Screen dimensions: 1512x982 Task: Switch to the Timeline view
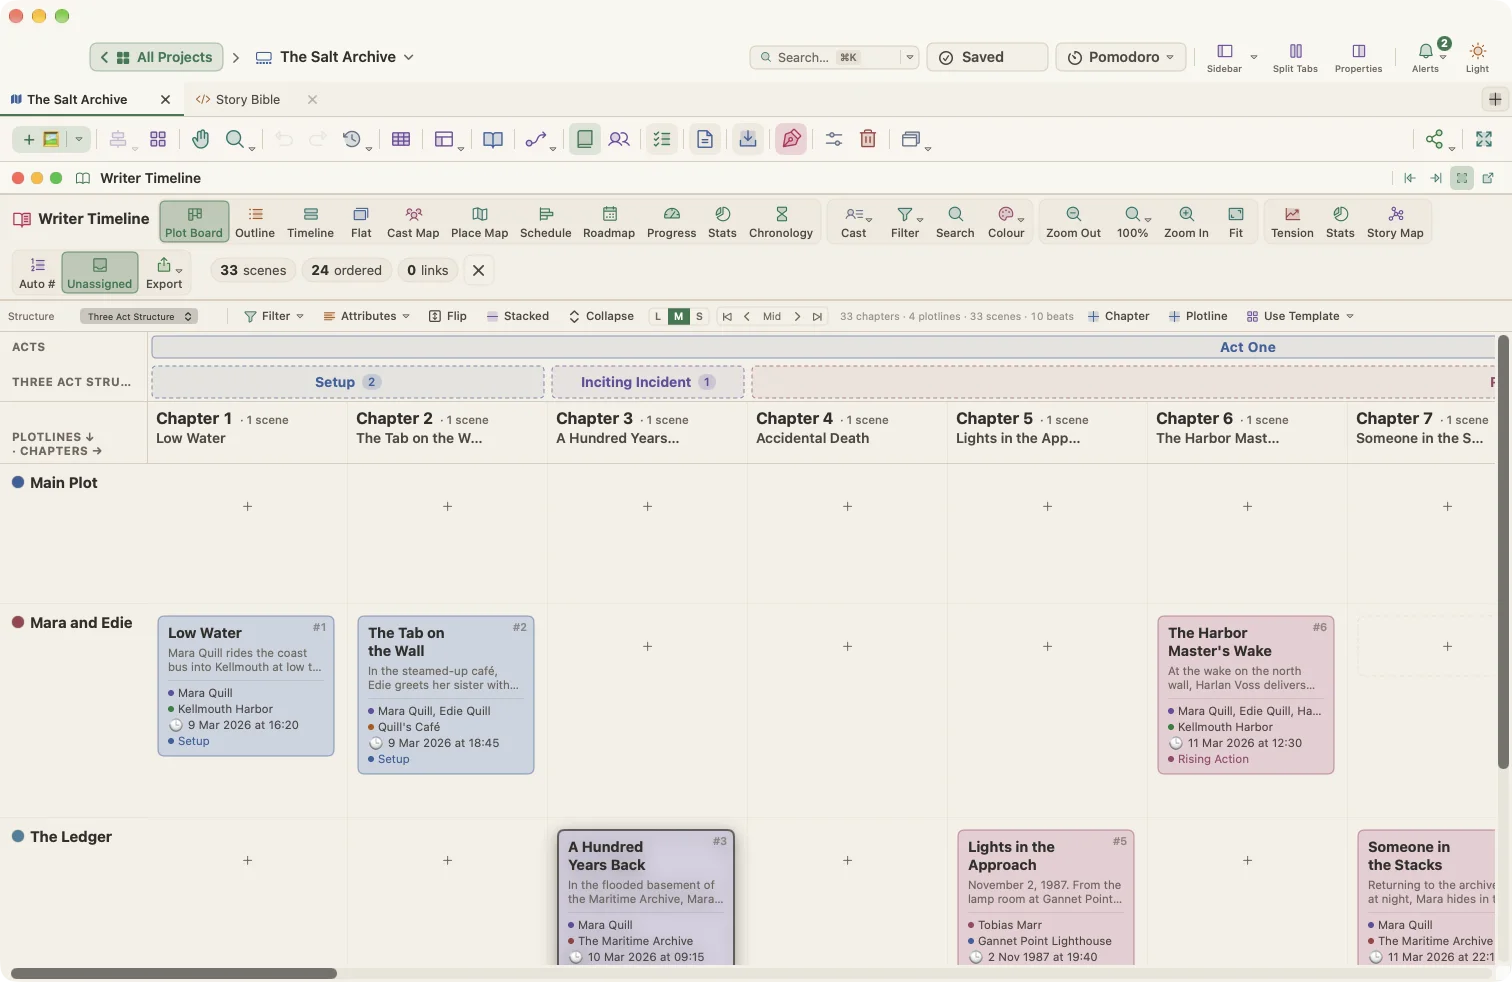(x=311, y=222)
